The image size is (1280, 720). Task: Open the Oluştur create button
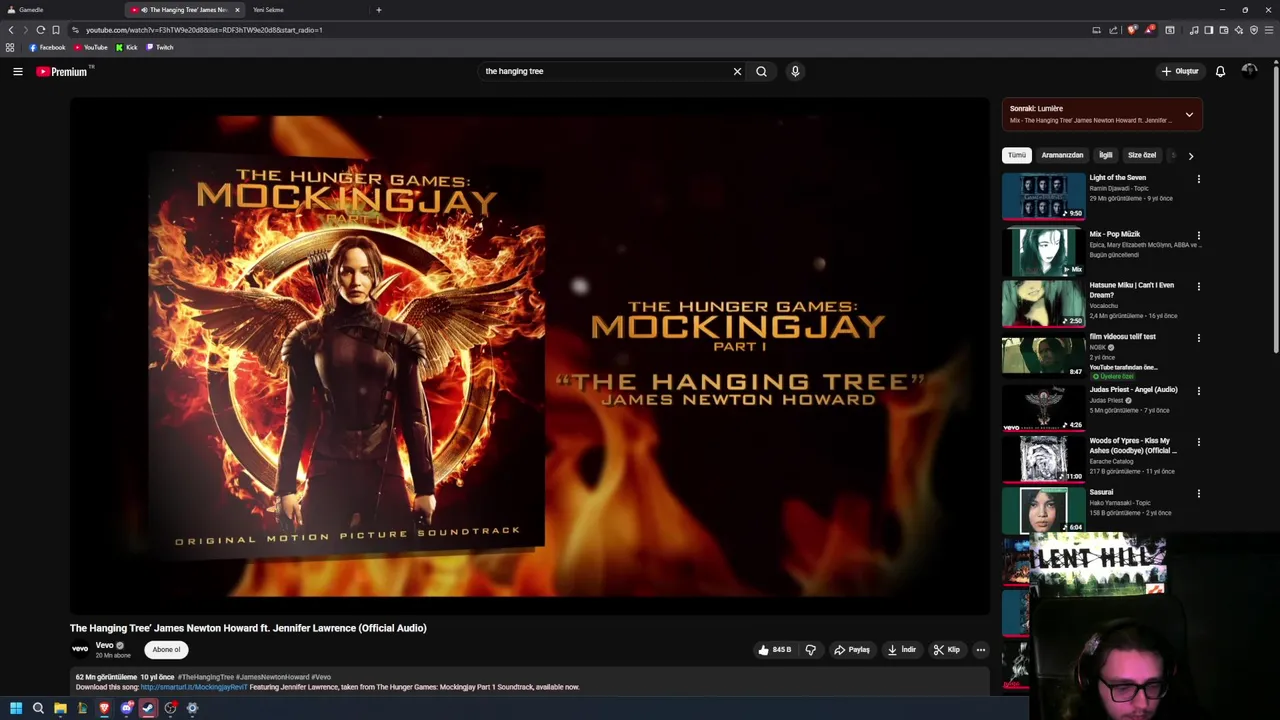1180,71
